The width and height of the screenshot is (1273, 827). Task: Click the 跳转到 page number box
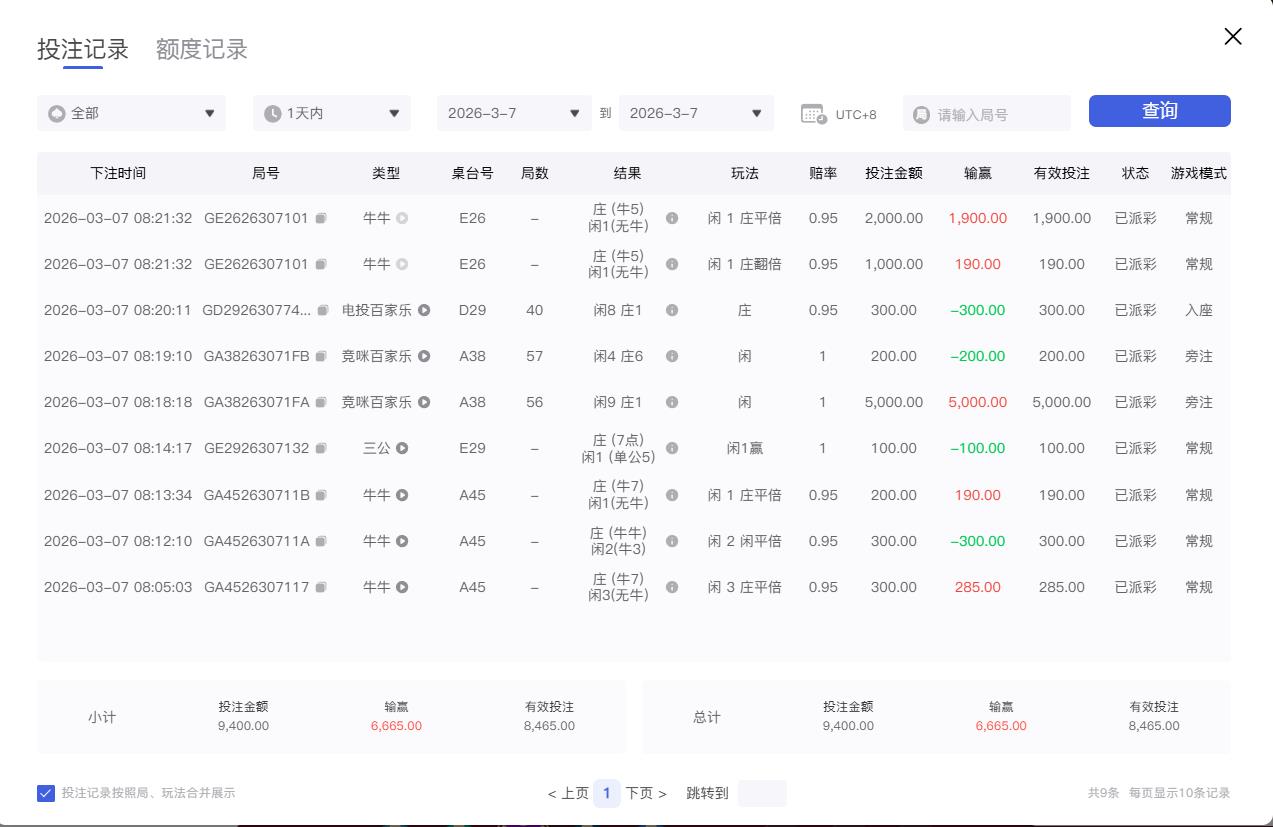(762, 793)
